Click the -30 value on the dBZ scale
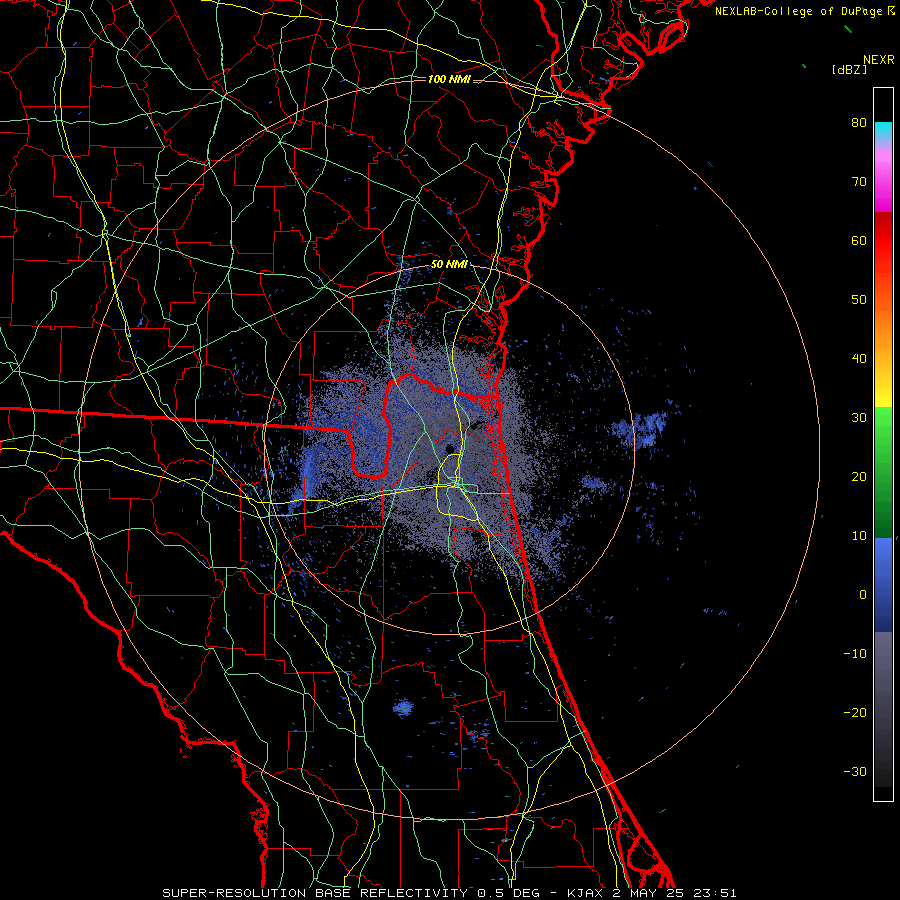Screen dimensions: 900x900 (855, 771)
